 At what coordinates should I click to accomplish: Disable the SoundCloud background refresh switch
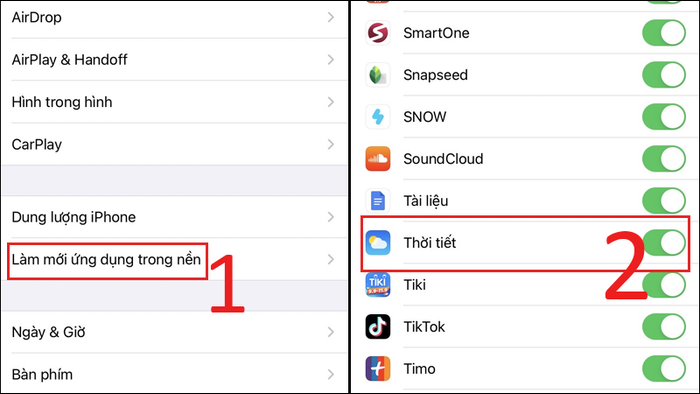point(664,158)
